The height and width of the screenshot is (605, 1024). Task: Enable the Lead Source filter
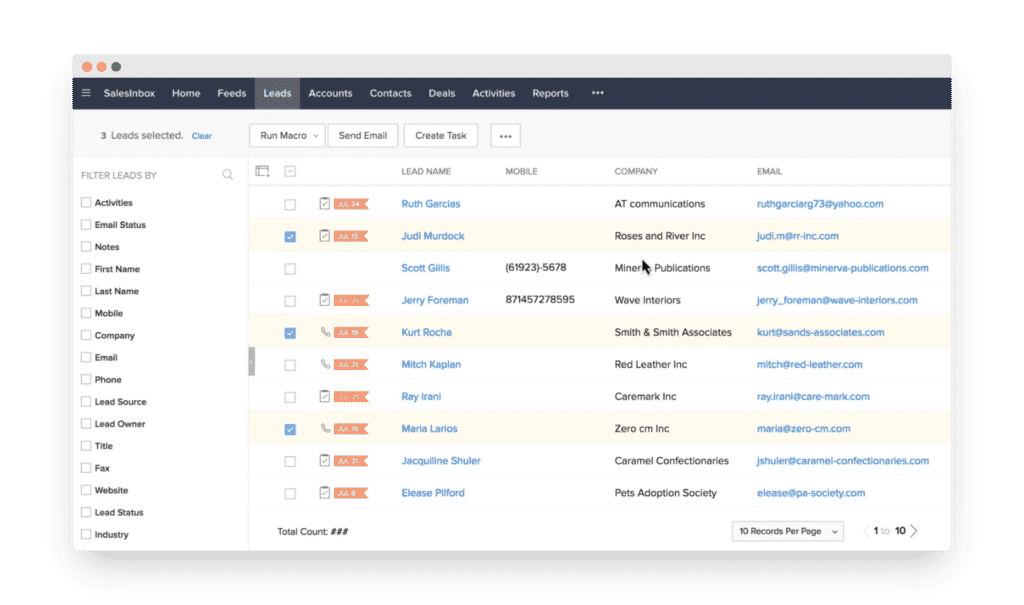point(85,401)
